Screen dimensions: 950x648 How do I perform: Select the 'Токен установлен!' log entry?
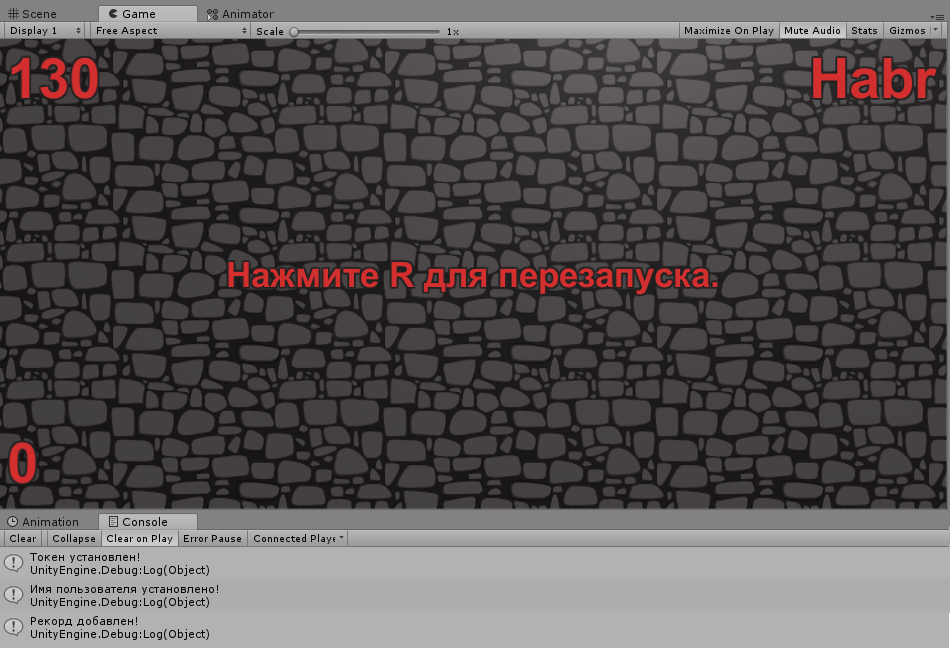tap(475, 563)
